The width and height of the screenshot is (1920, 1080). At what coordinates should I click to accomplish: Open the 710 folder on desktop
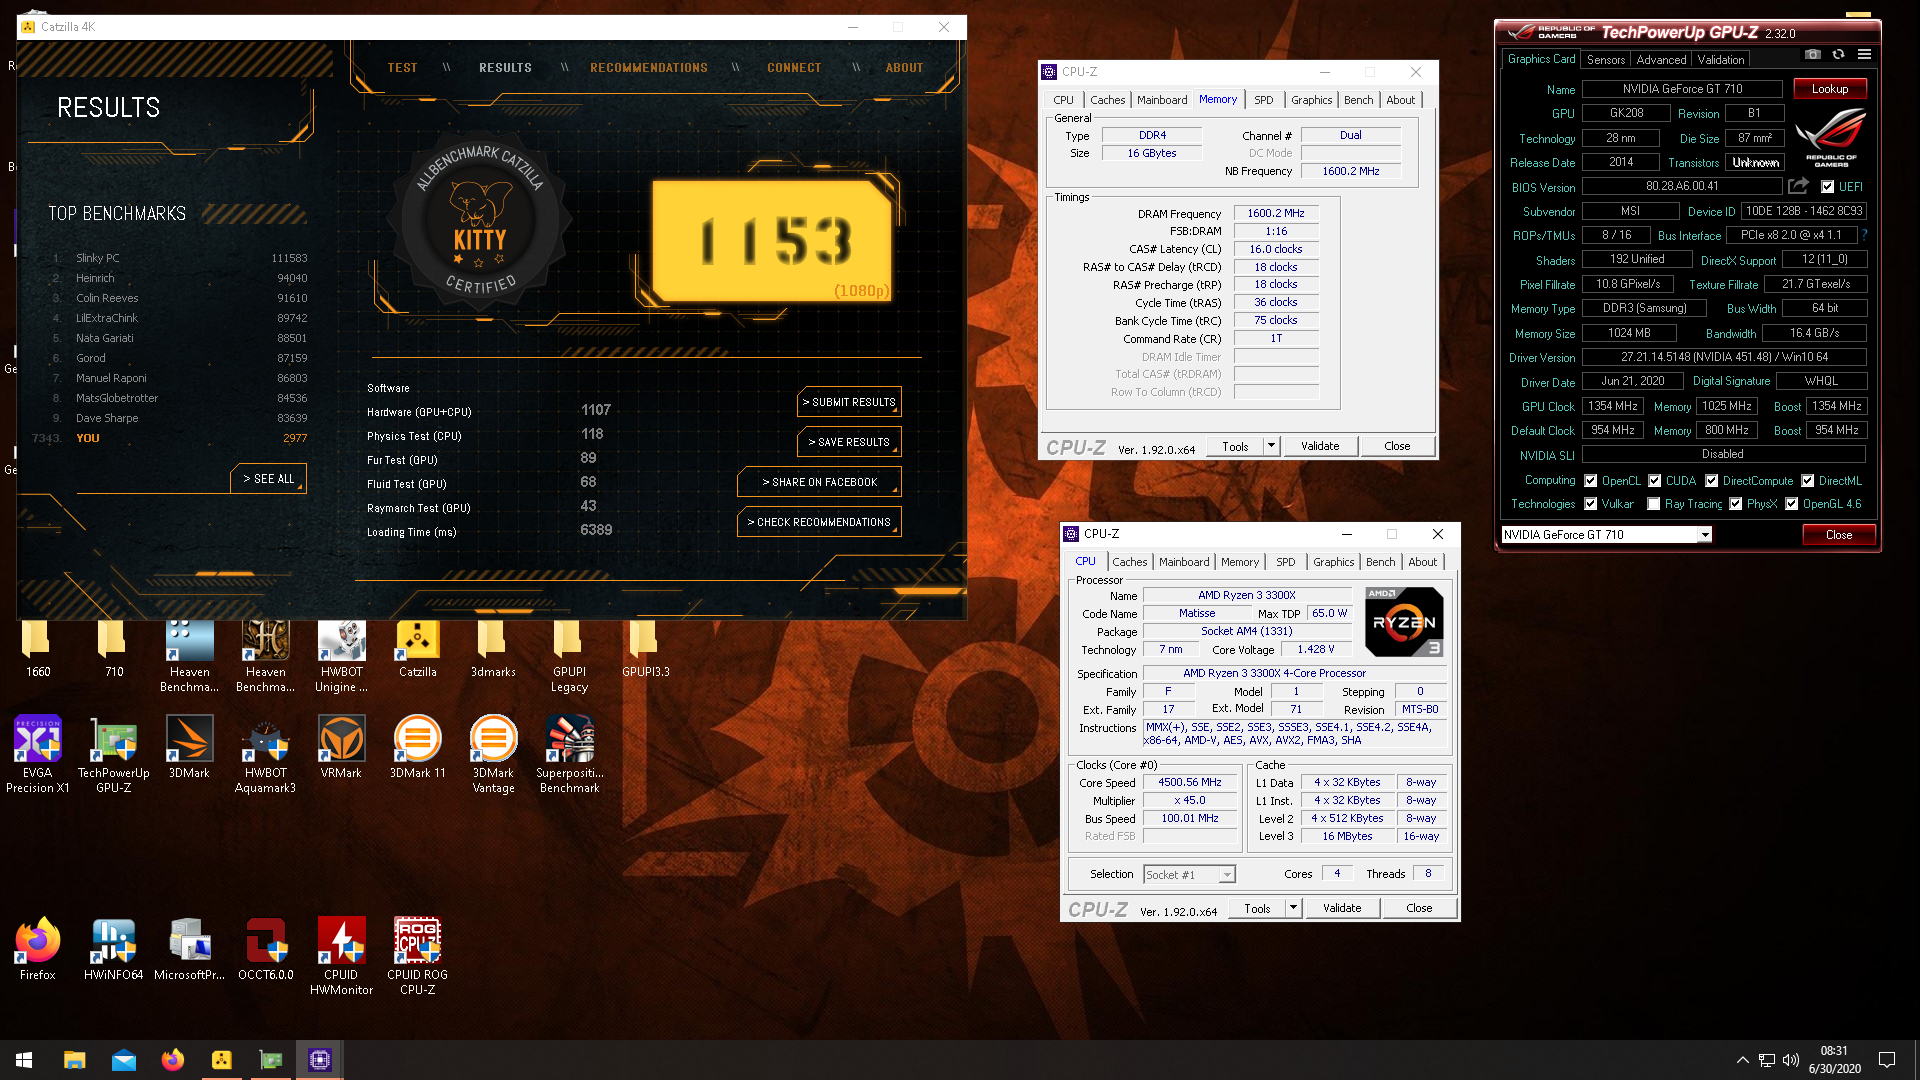pyautogui.click(x=114, y=648)
